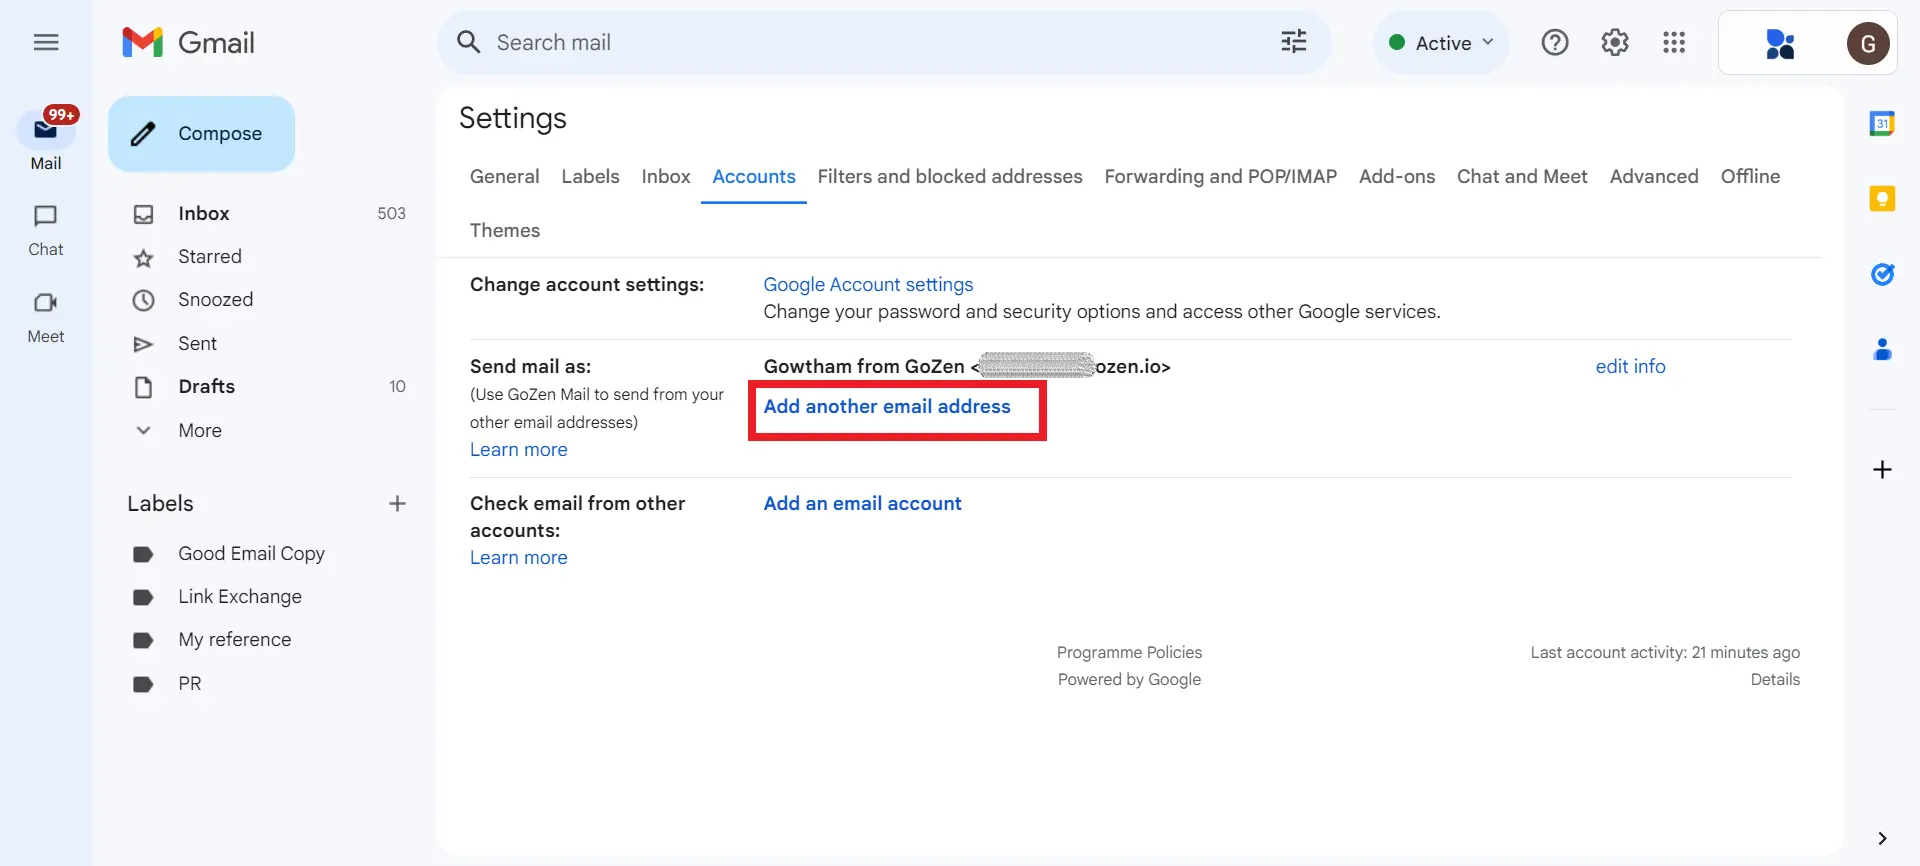
Task: Open Offline settings tab
Action: tap(1750, 176)
